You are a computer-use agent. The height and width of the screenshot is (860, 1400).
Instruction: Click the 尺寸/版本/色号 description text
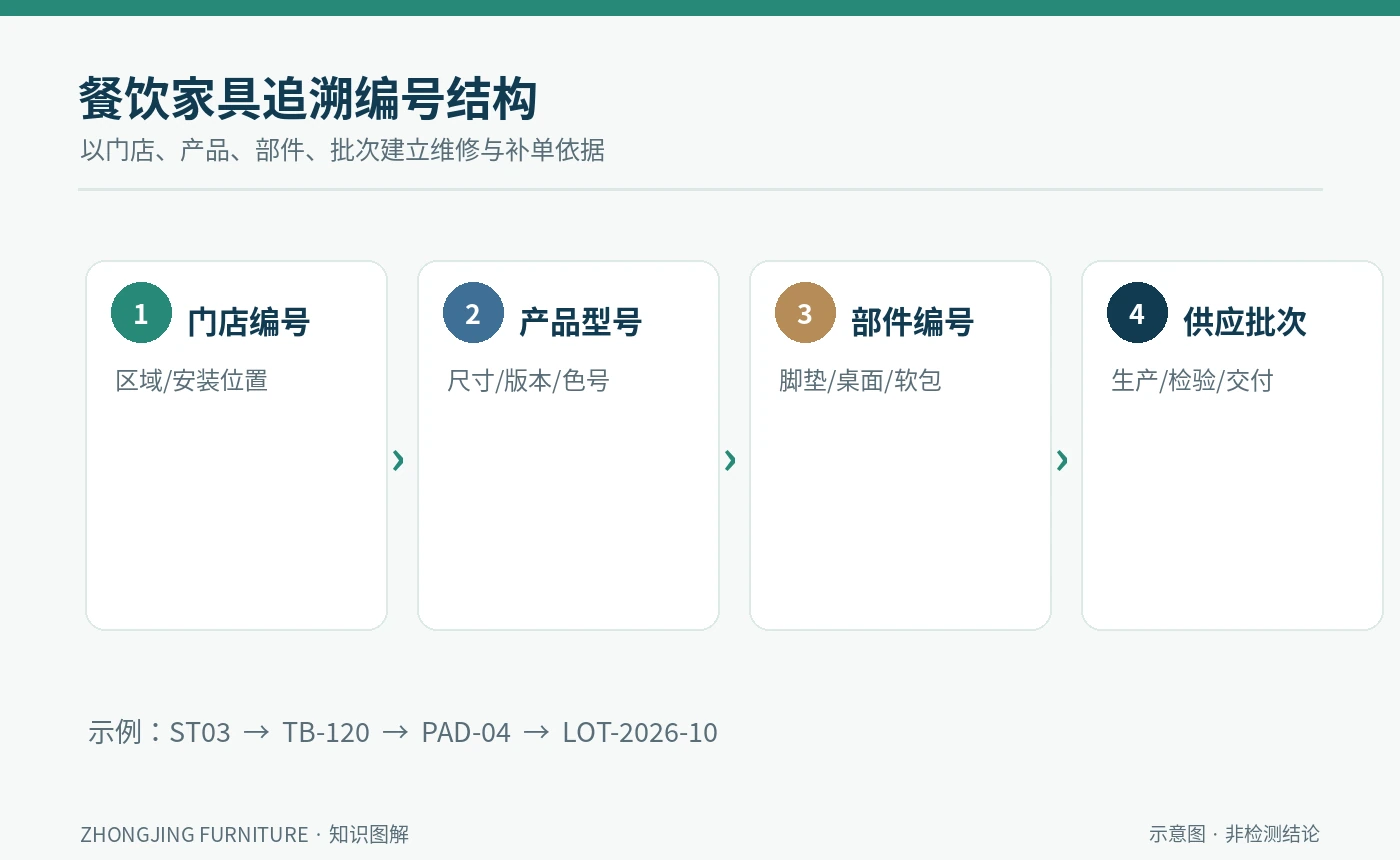click(x=528, y=381)
